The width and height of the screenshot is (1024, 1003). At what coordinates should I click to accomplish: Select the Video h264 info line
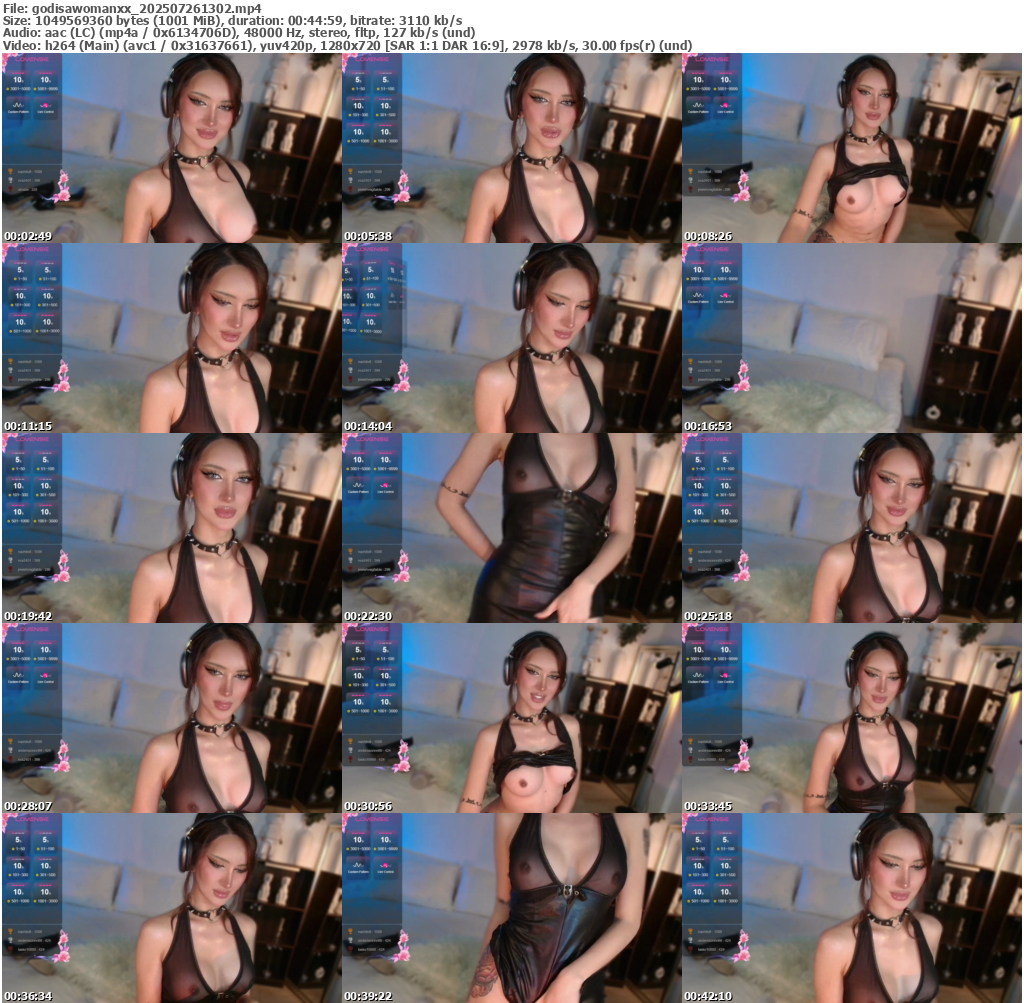pos(347,46)
